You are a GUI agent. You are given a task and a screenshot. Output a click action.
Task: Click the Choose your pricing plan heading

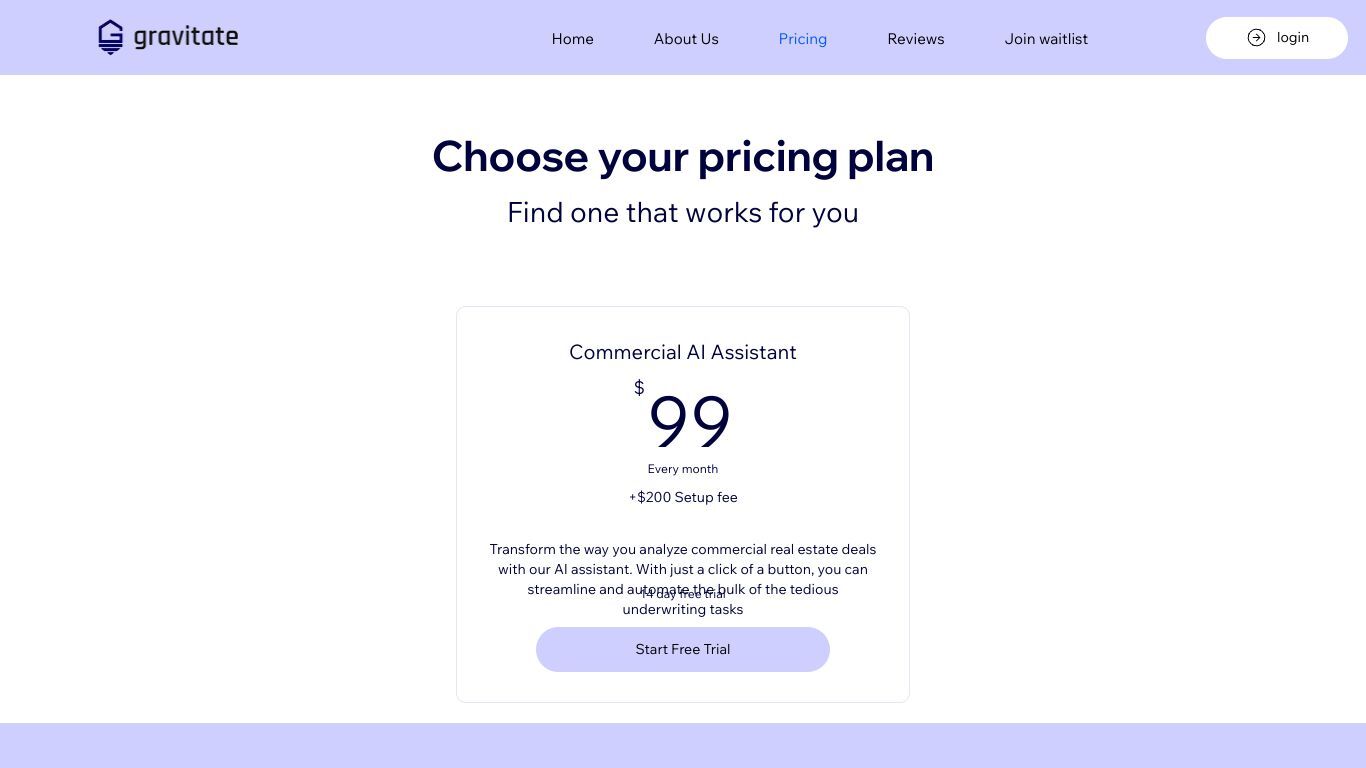pos(683,157)
